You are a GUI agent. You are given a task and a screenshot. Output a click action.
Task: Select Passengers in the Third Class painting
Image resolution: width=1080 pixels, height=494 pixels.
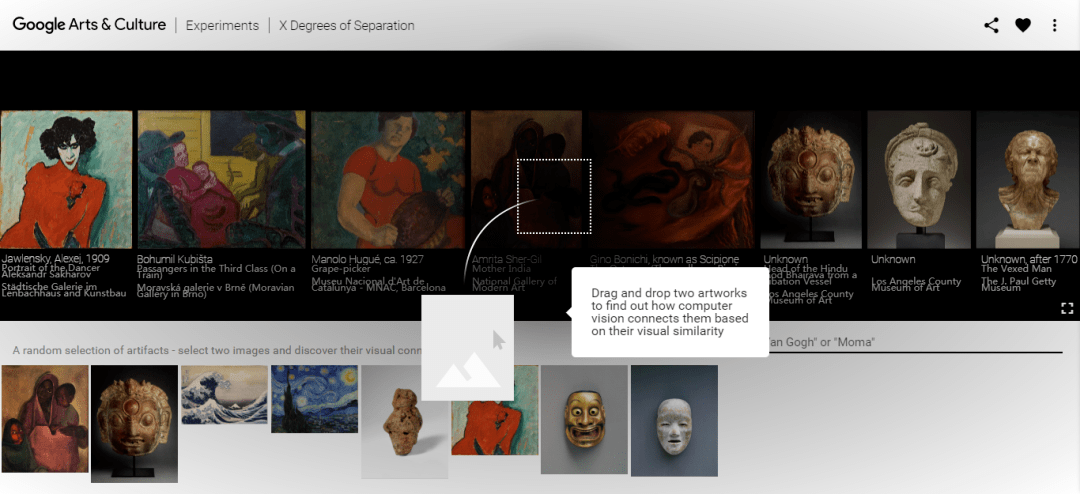pos(221,180)
